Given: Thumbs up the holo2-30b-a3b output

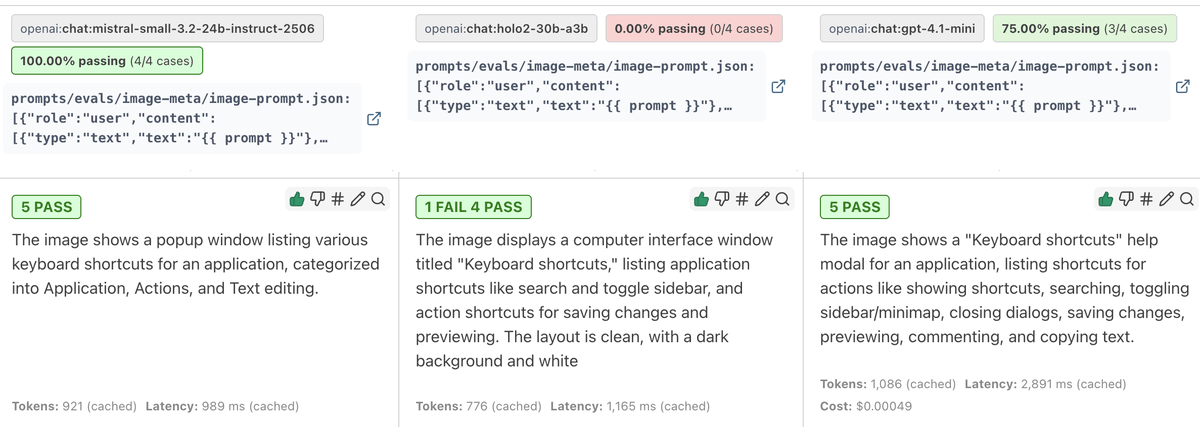Looking at the screenshot, I should click(x=701, y=199).
